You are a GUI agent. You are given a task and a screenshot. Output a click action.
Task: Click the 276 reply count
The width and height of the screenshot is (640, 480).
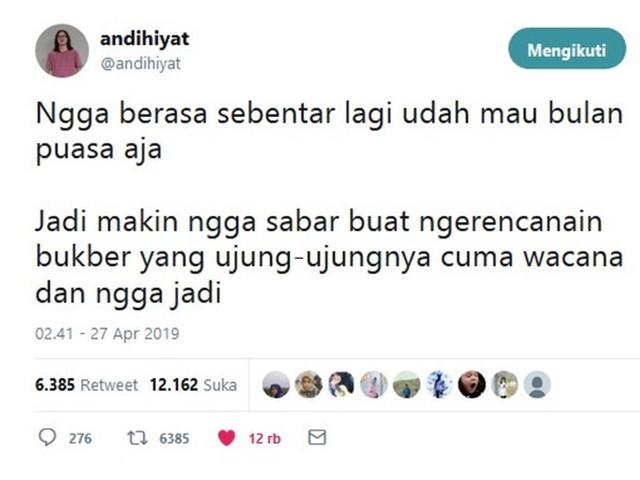[x=80, y=438]
